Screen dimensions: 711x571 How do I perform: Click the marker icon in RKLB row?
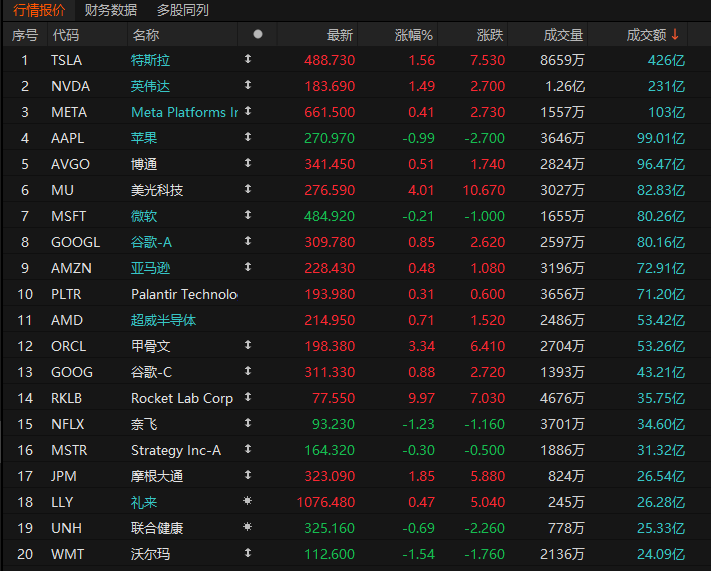click(248, 397)
